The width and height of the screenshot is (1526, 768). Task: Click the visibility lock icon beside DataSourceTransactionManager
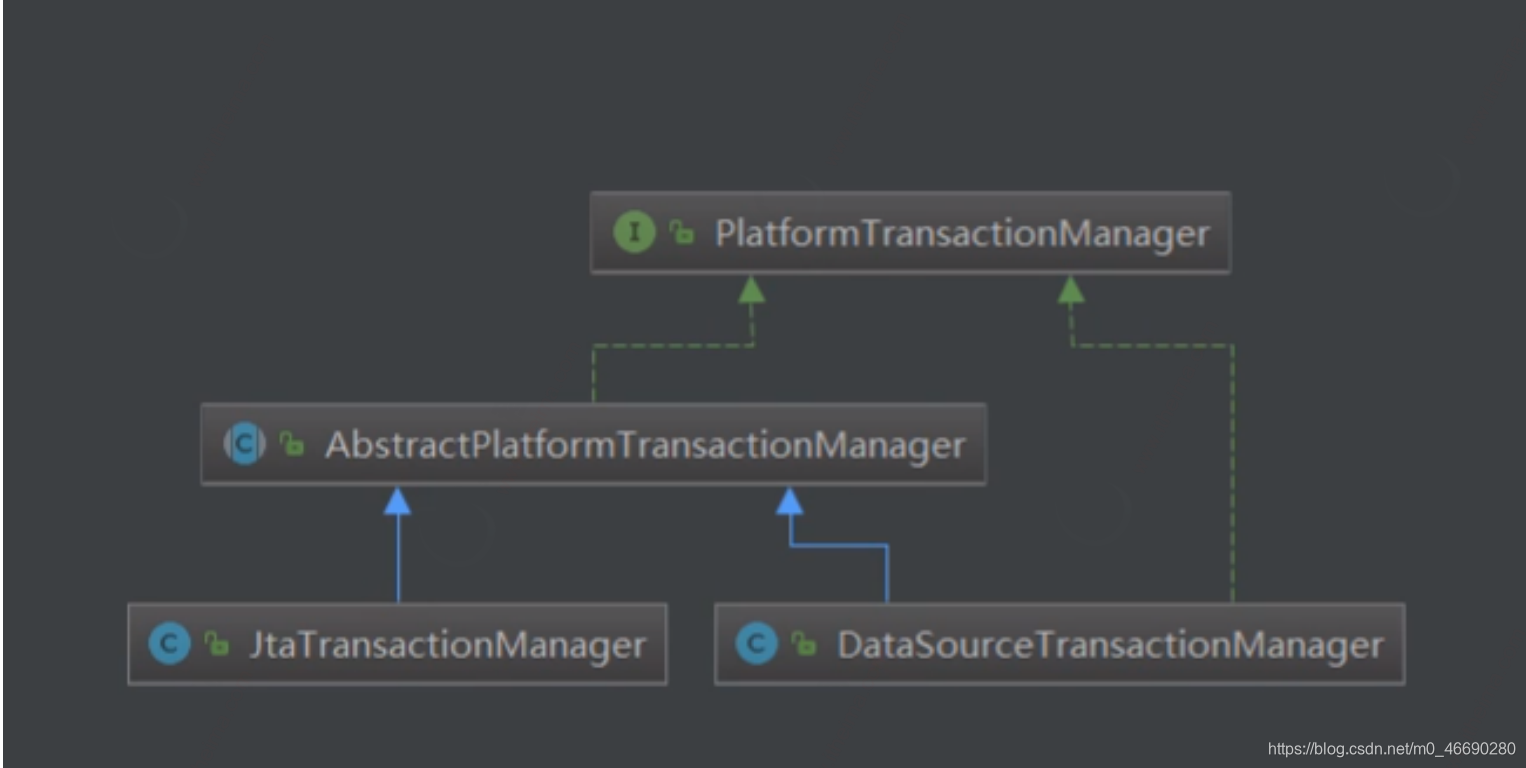click(804, 645)
